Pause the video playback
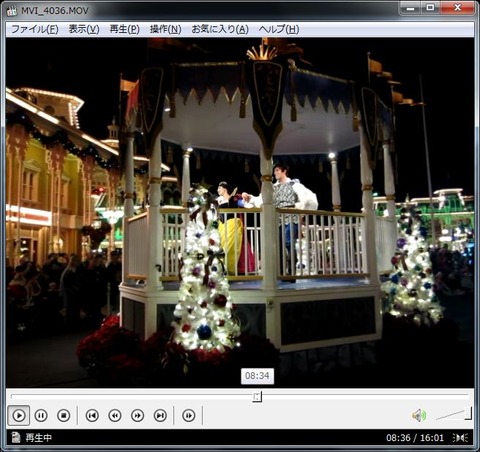Screen dimensions: 480x452 click(x=41, y=416)
